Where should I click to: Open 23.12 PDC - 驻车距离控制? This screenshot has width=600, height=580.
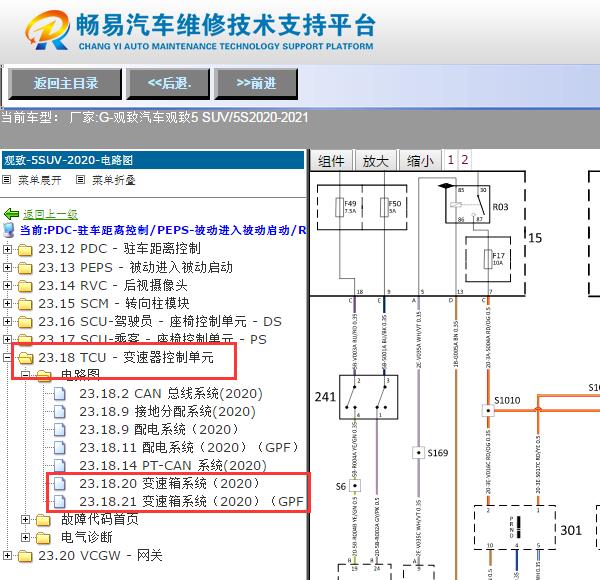click(x=119, y=249)
